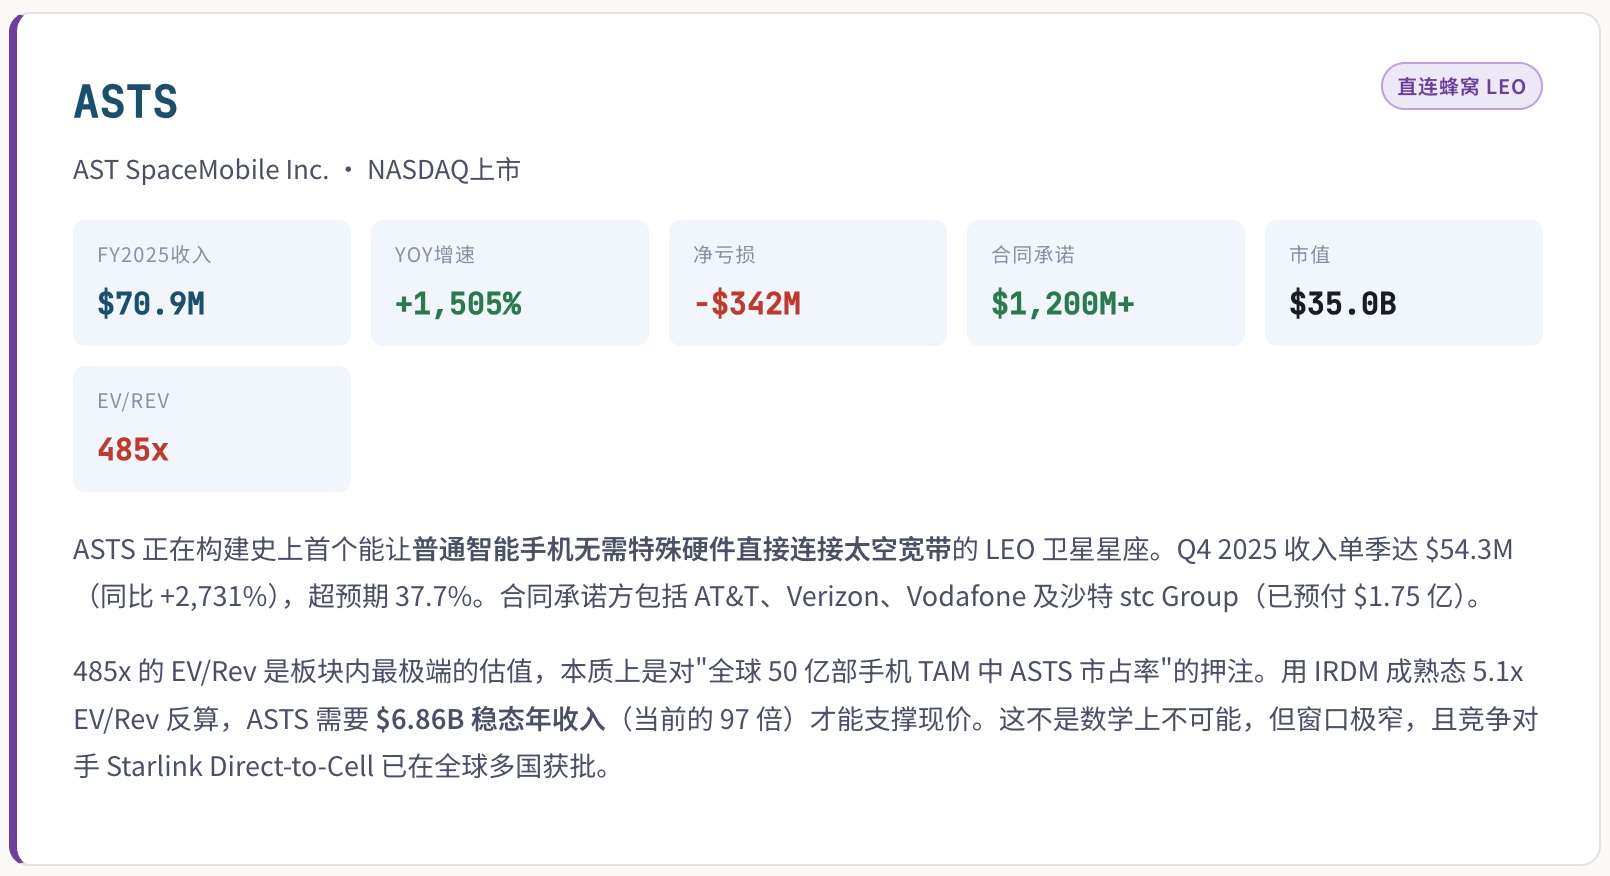This screenshot has width=1610, height=876.
Task: Click the 市值 $35.0B metric tile
Action: [1404, 283]
